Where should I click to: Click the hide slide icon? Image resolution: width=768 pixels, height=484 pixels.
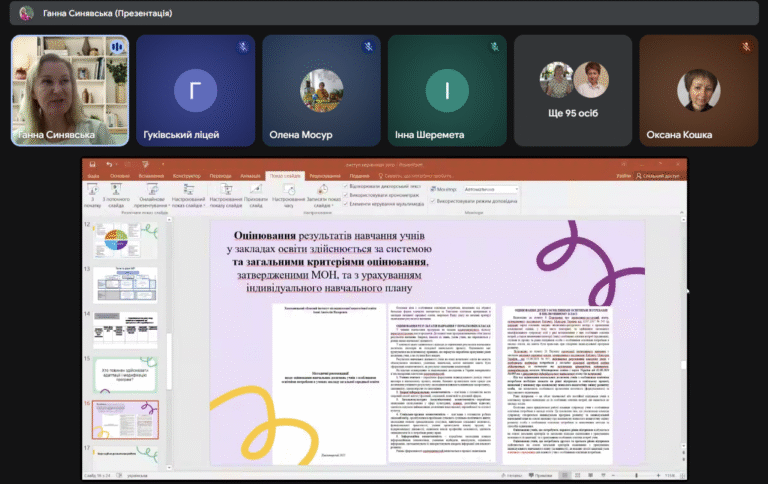tap(256, 189)
